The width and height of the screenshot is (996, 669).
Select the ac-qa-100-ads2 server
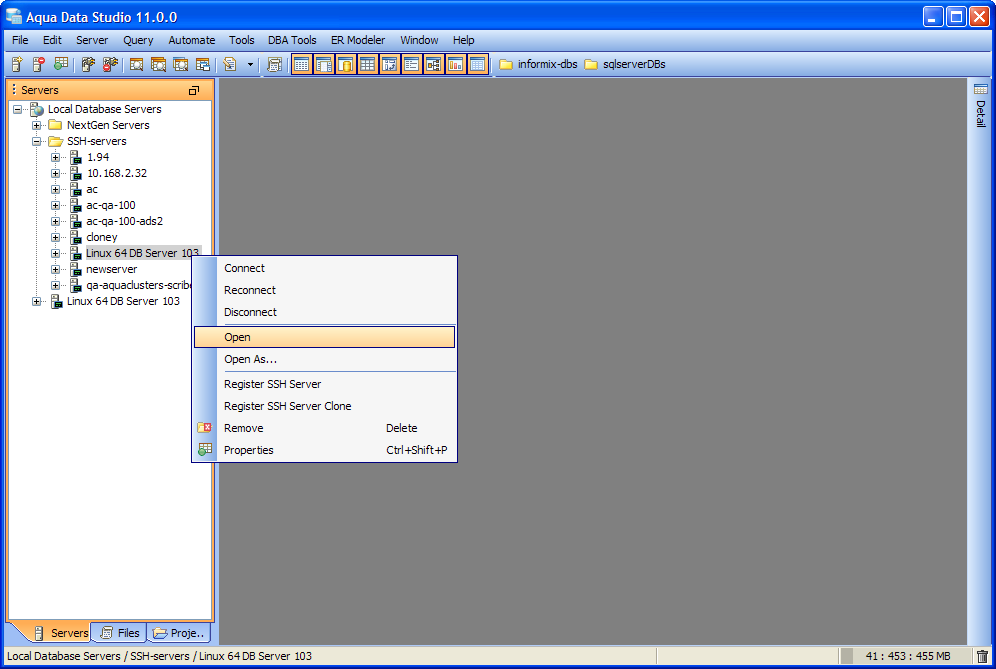point(124,221)
